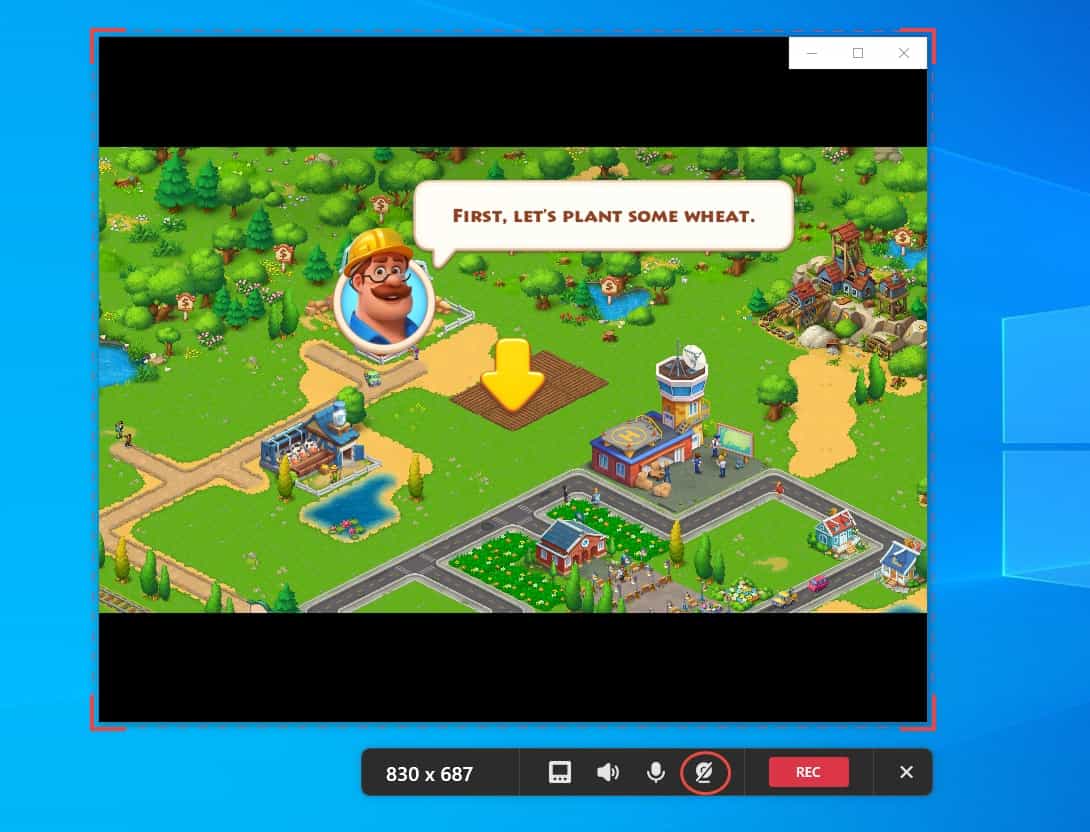Enable the webcam overlay icon
Screen dimensions: 1090x832
point(704,772)
